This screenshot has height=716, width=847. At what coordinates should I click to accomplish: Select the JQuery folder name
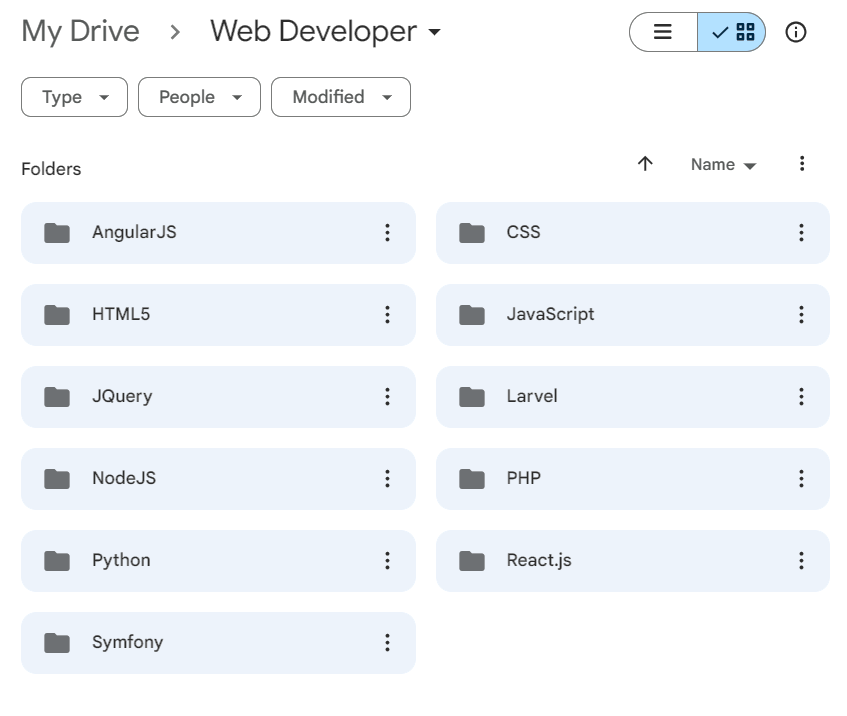click(x=122, y=397)
